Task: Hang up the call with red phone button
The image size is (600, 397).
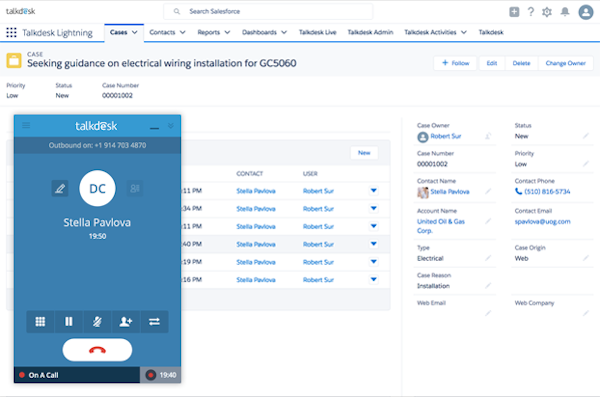Action: (x=97, y=350)
